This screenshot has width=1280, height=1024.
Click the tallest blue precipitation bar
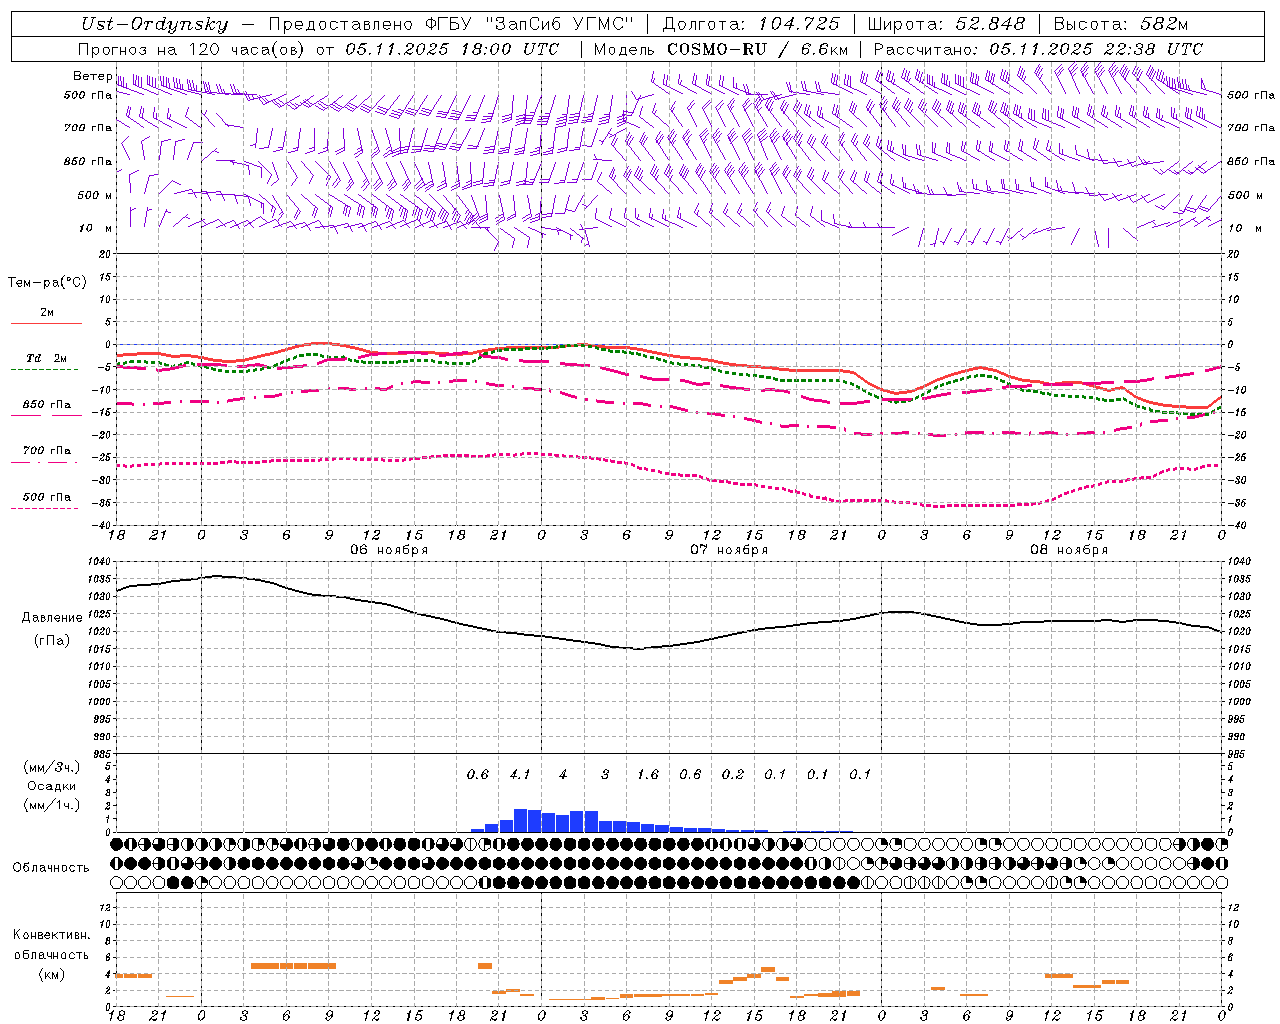pos(520,820)
